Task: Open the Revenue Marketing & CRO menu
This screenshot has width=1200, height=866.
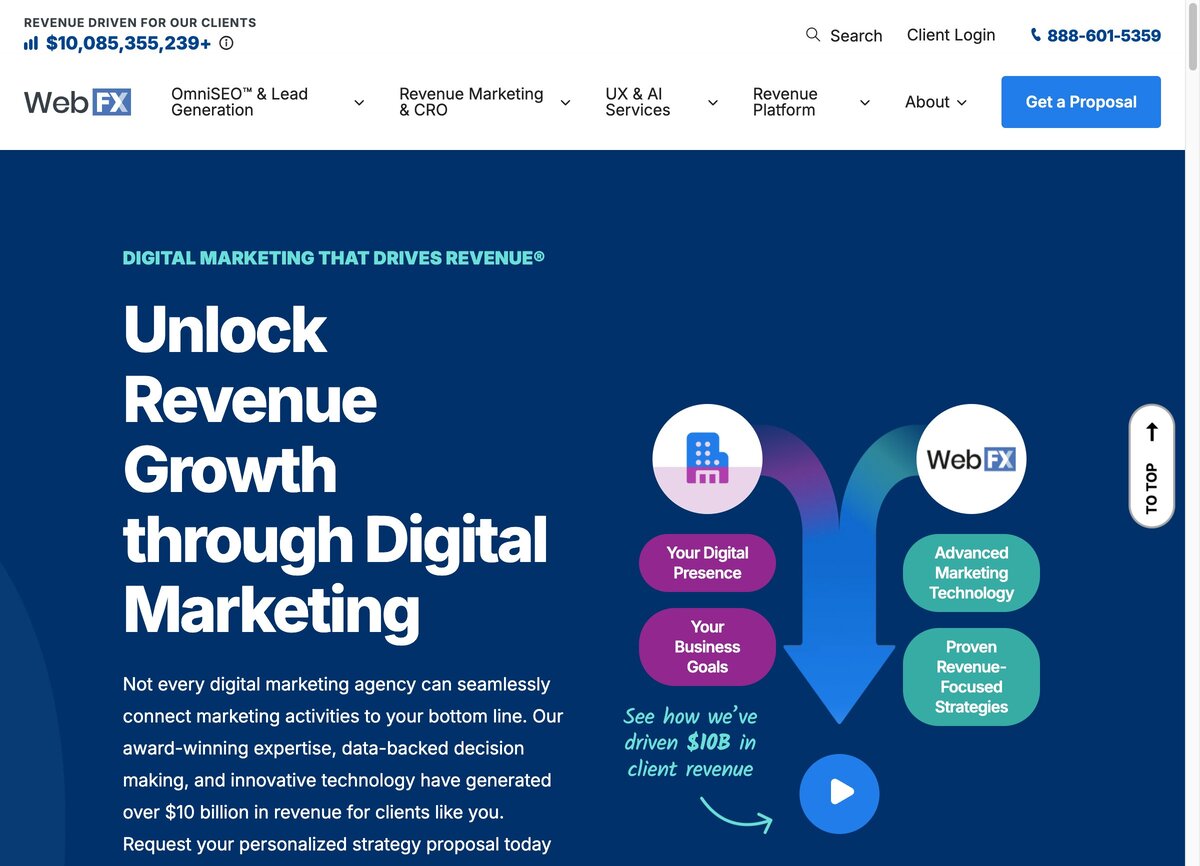Action: 471,102
